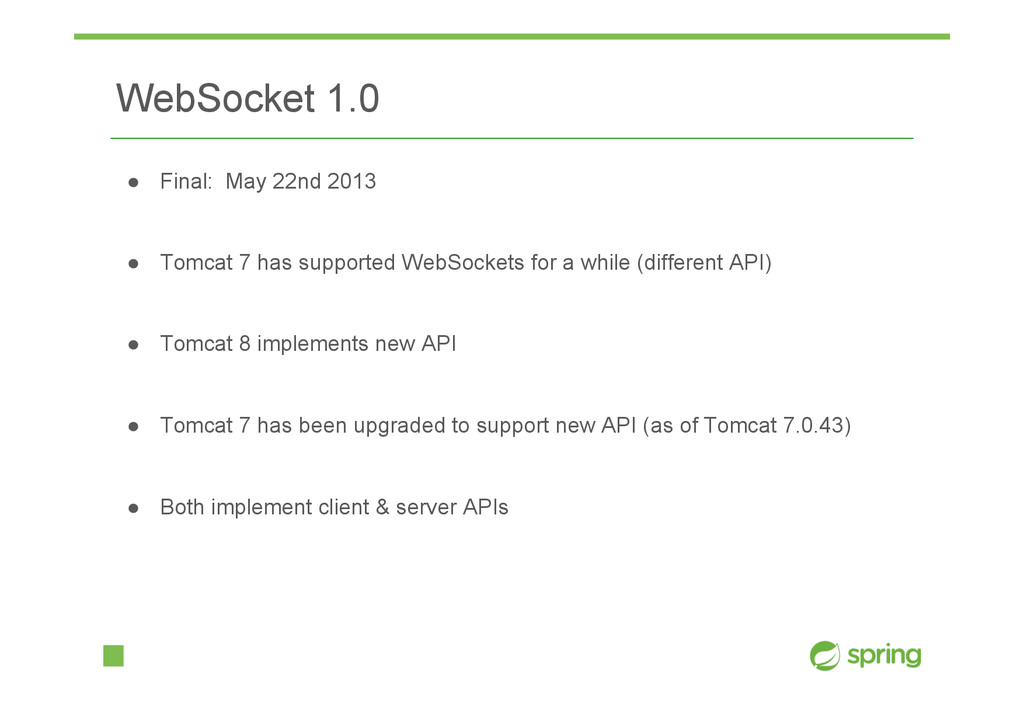Click text about Tomcat 7 supported WebSockets
1024x724 pixels.
click(x=466, y=262)
